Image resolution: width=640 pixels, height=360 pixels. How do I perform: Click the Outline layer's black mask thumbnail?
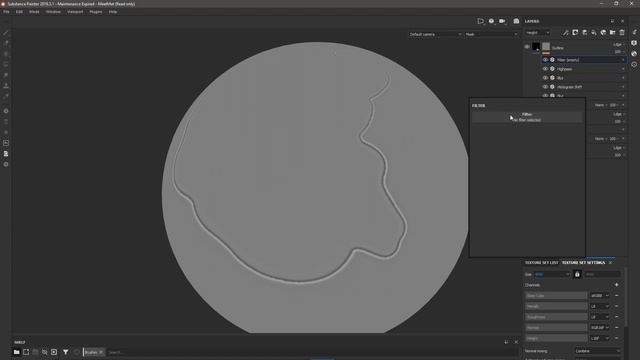tap(536, 47)
